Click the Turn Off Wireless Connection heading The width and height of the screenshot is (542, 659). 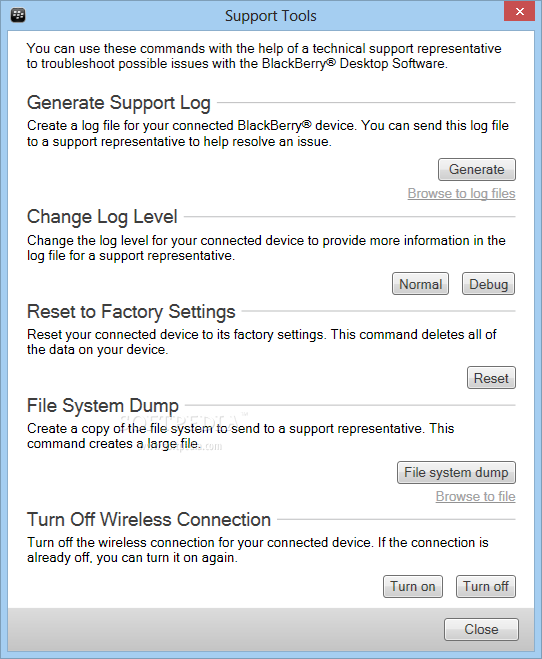[x=149, y=519]
